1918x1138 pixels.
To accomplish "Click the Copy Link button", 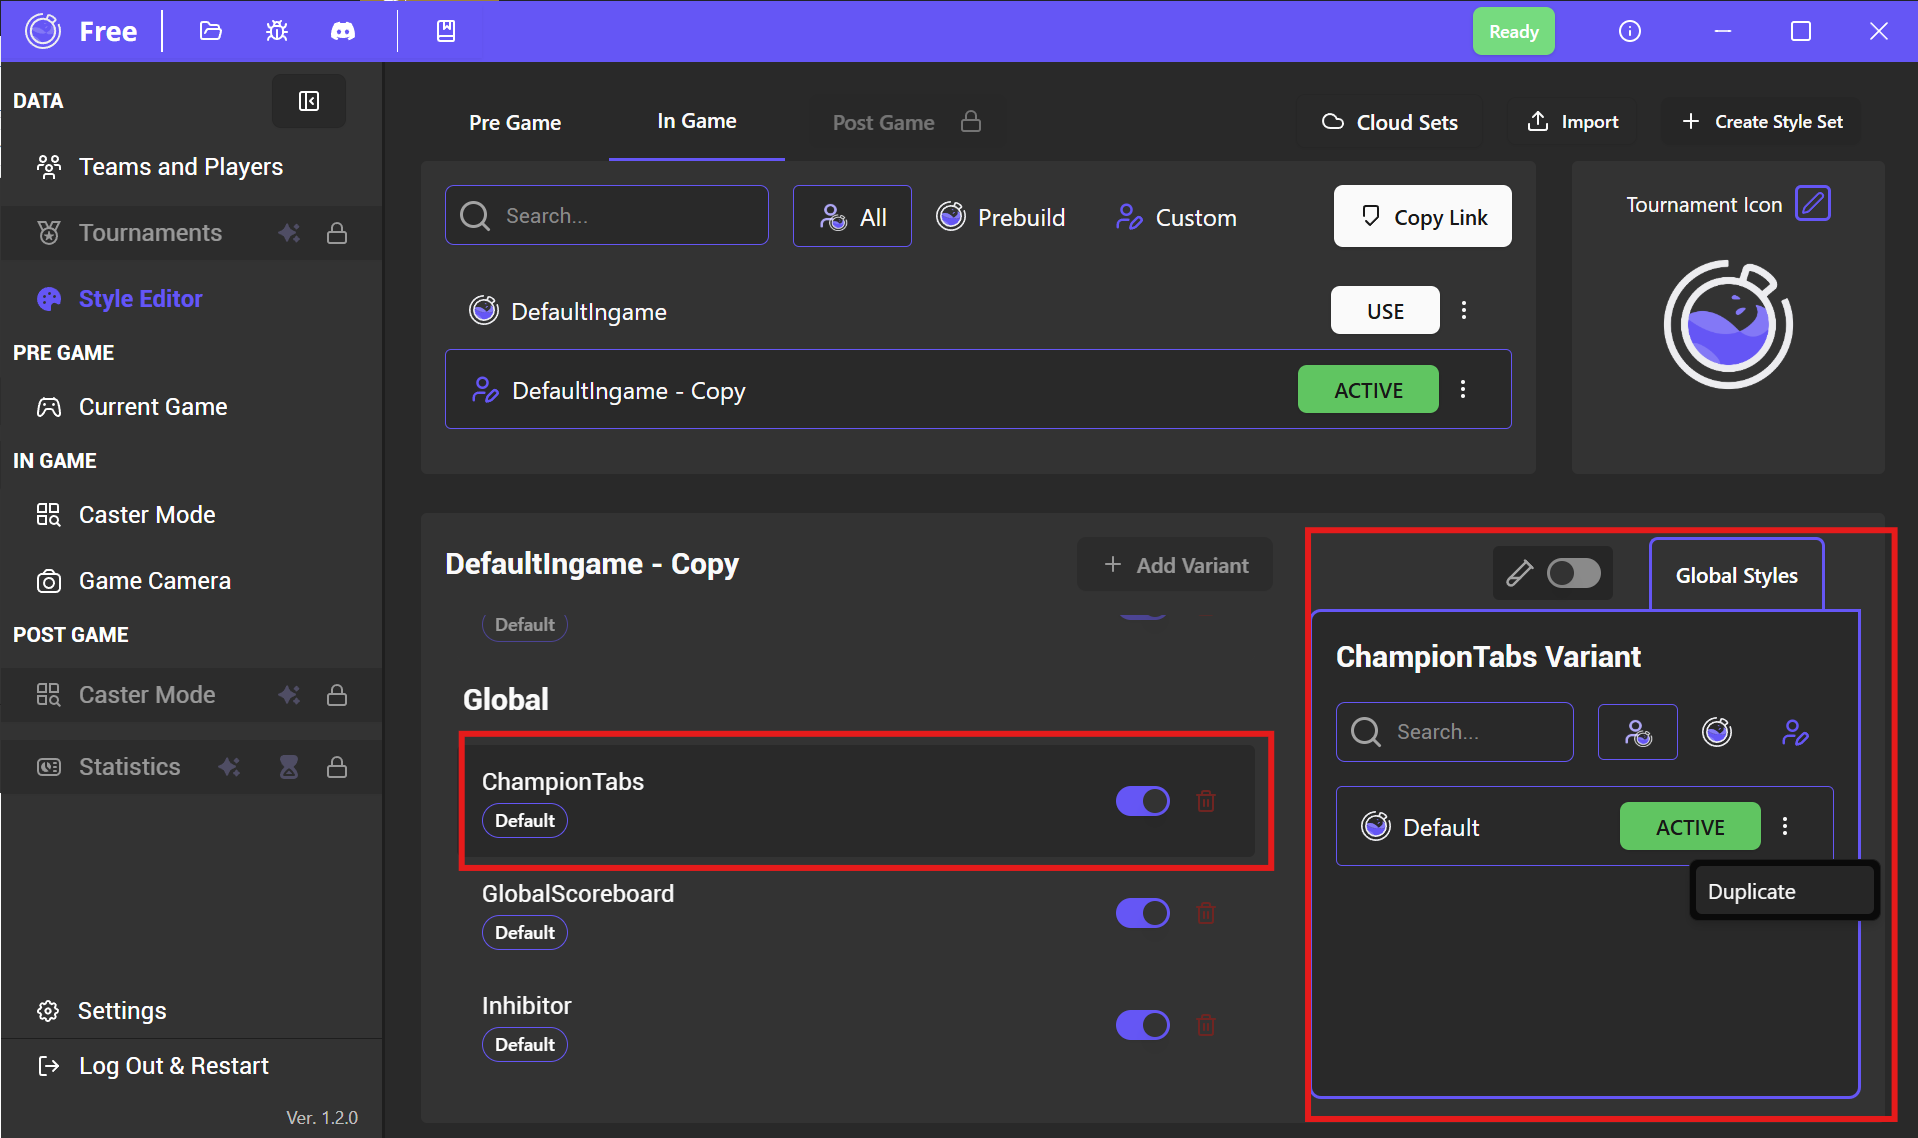I will (1422, 217).
